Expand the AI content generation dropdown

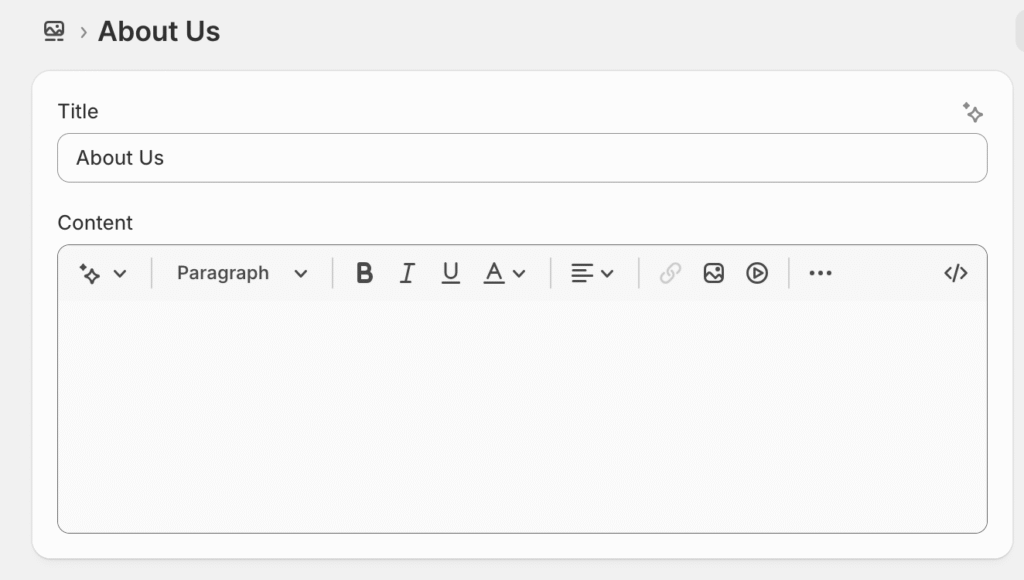(x=103, y=273)
